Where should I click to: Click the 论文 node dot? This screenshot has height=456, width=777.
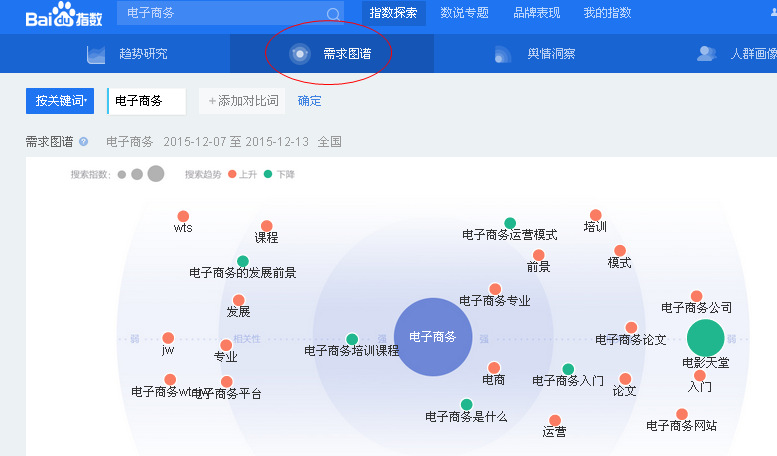point(625,379)
